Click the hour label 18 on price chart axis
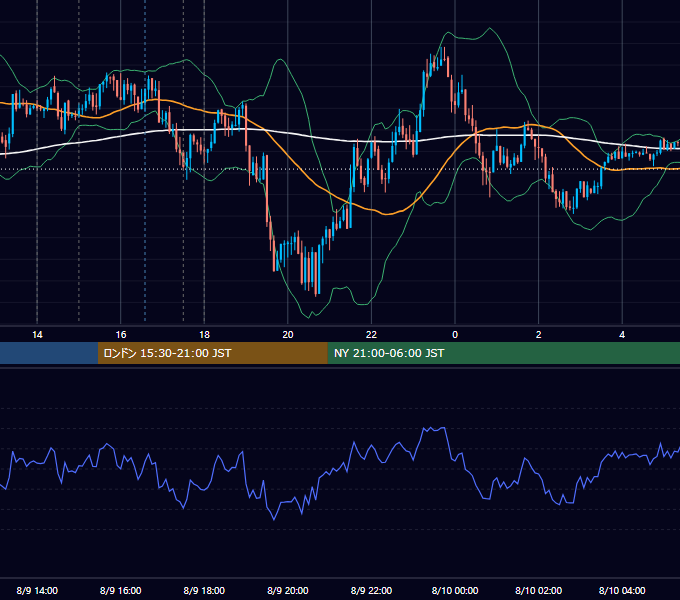The width and height of the screenshot is (680, 600). 204,335
